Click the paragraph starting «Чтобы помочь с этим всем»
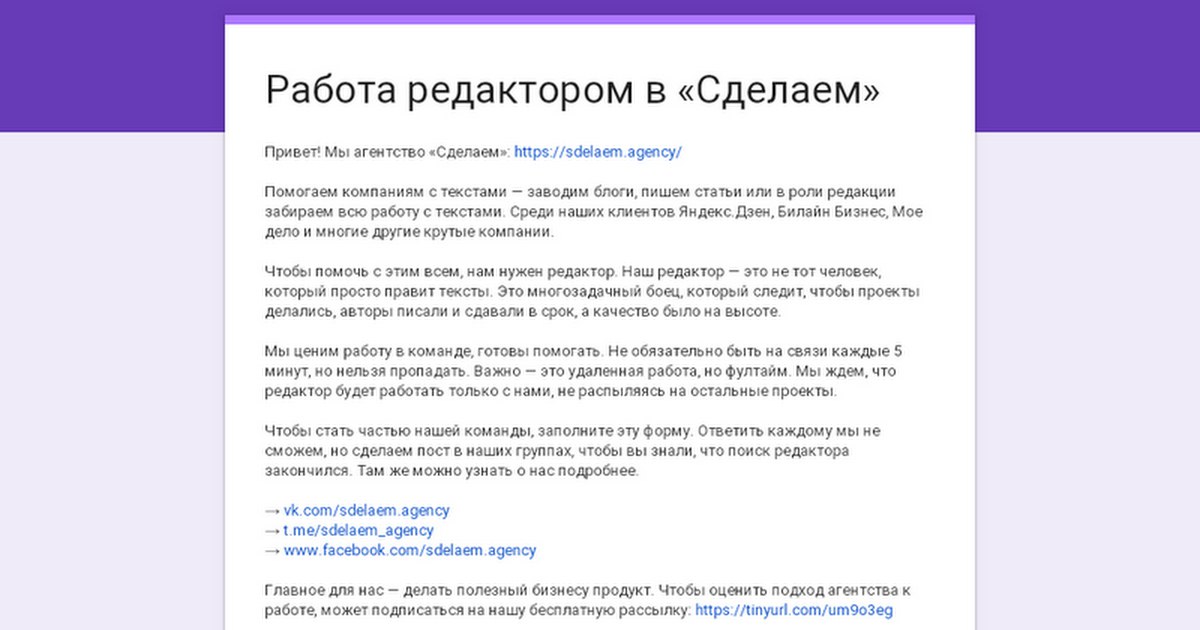Viewport: 1200px width, 630px height. 592,292
